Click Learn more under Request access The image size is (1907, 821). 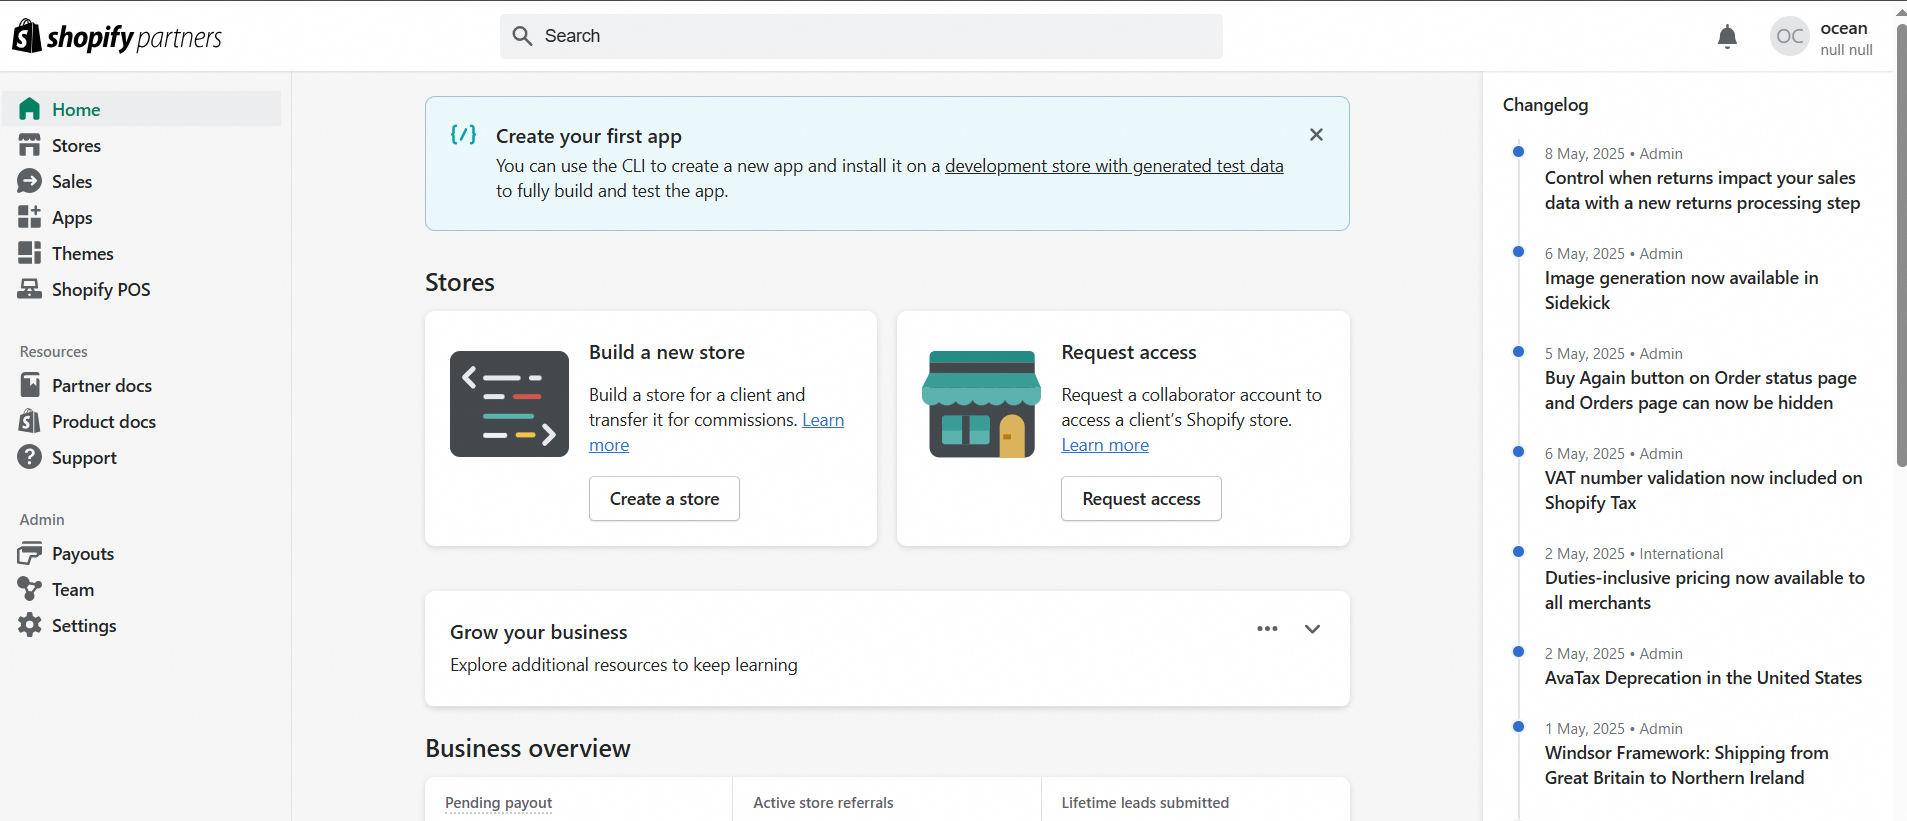[1105, 445]
